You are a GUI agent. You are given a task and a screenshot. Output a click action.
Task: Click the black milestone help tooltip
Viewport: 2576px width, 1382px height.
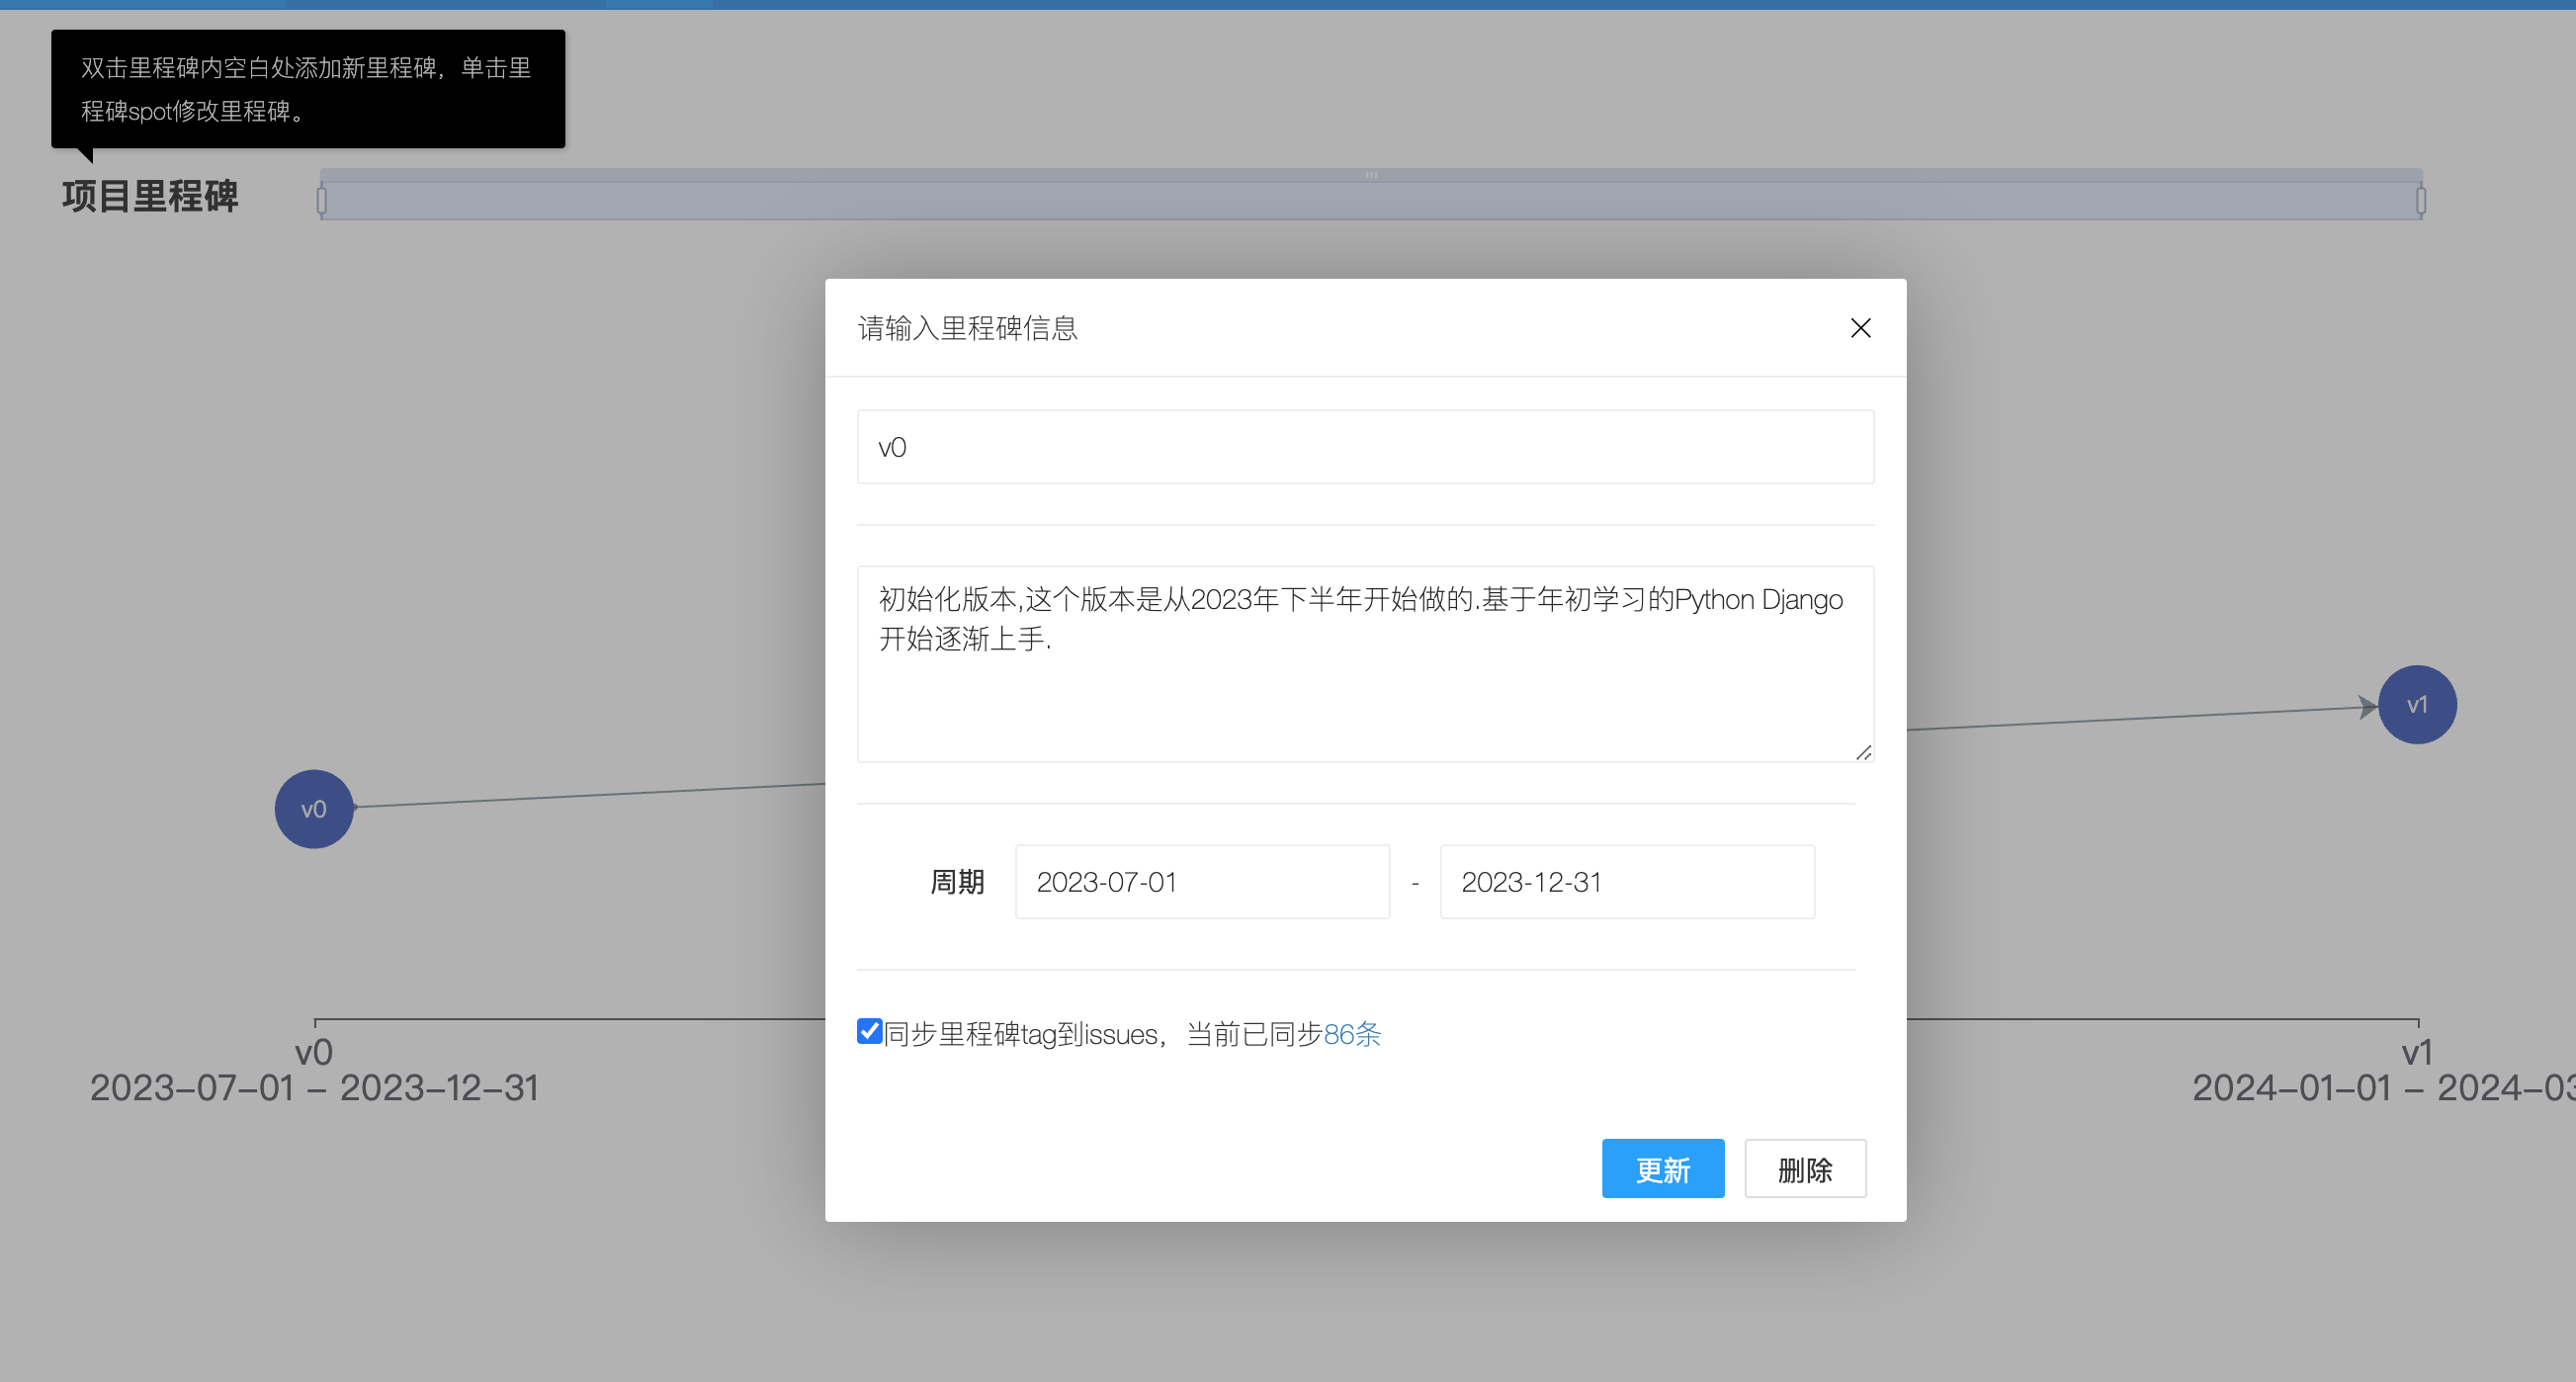pos(308,89)
